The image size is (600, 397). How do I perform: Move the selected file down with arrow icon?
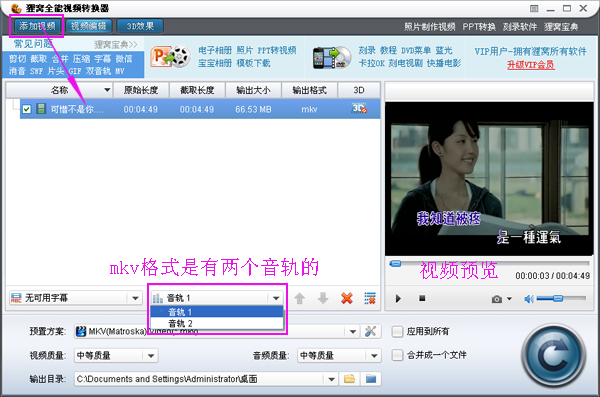click(323, 298)
